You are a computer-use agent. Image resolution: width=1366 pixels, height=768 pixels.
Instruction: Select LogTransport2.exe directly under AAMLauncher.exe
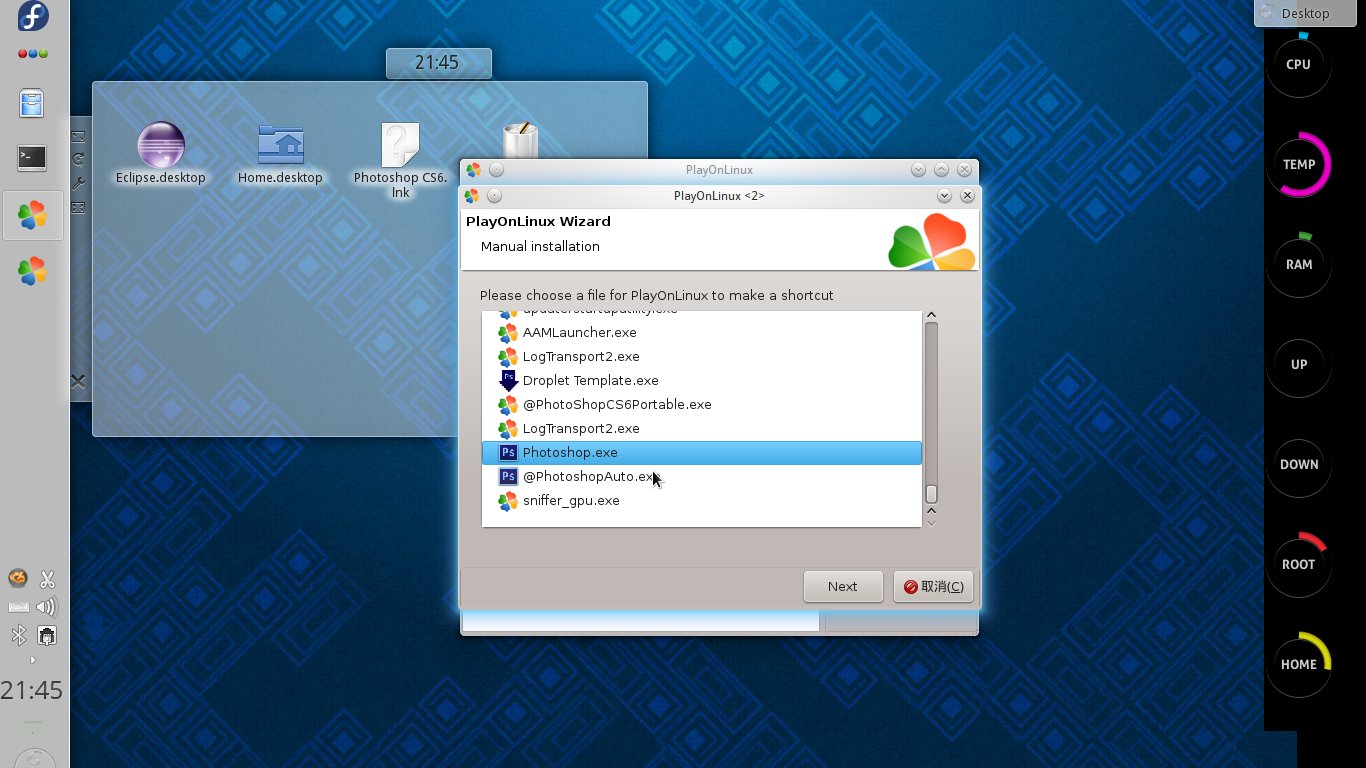click(x=701, y=356)
